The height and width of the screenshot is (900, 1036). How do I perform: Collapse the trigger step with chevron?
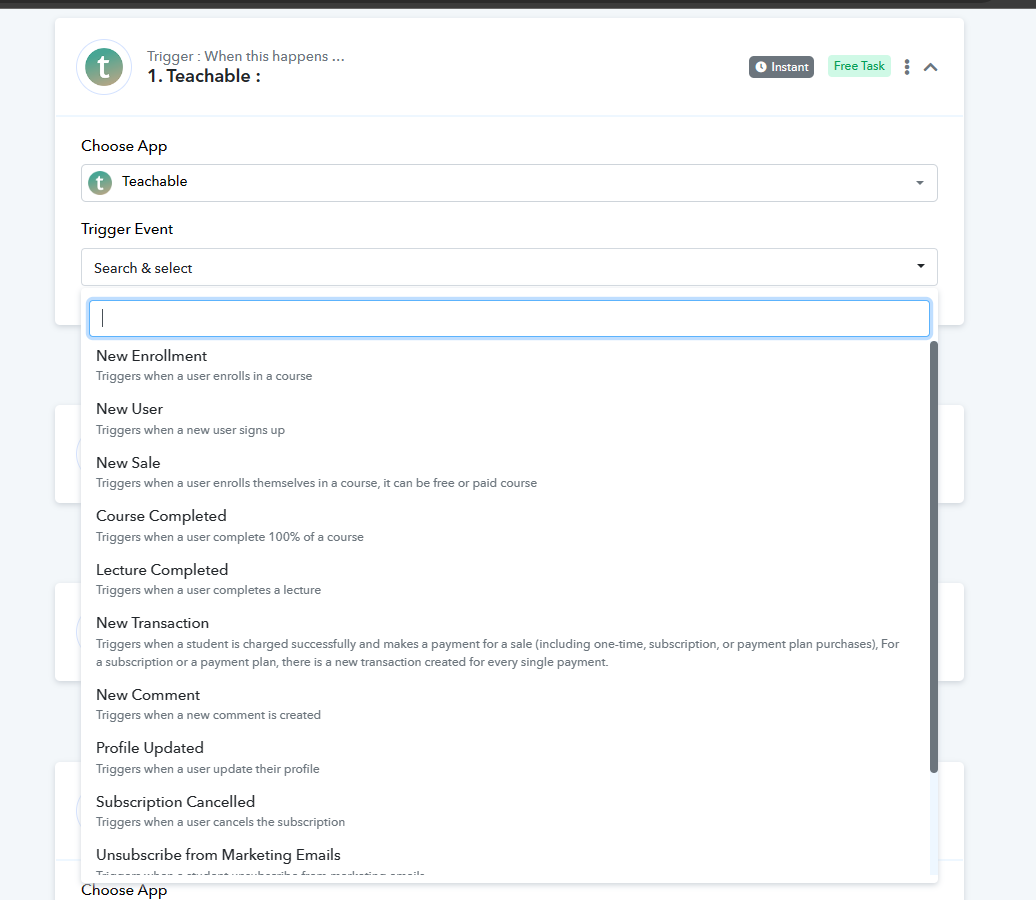[x=930, y=67]
